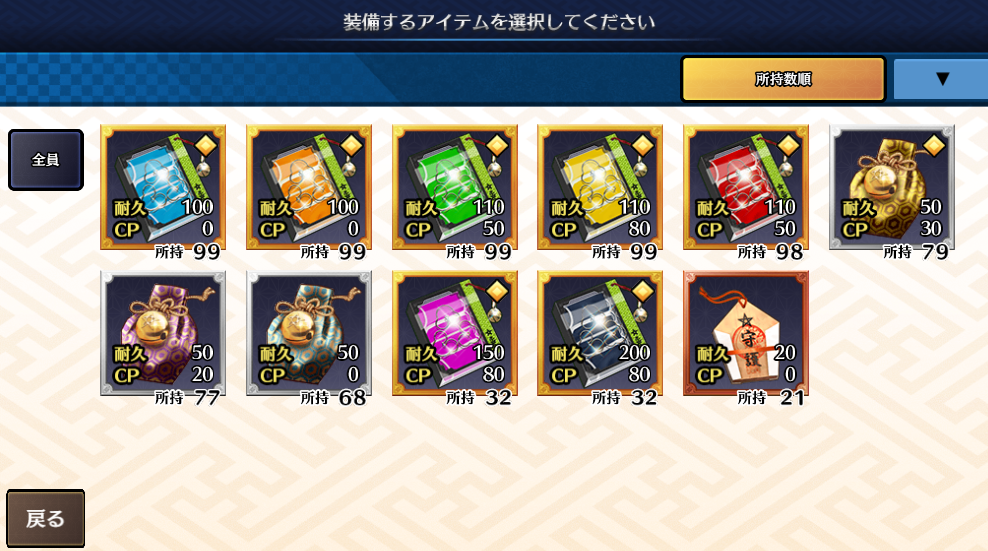
Task: Choose the gold pouch charm owned 79
Action: (892, 187)
